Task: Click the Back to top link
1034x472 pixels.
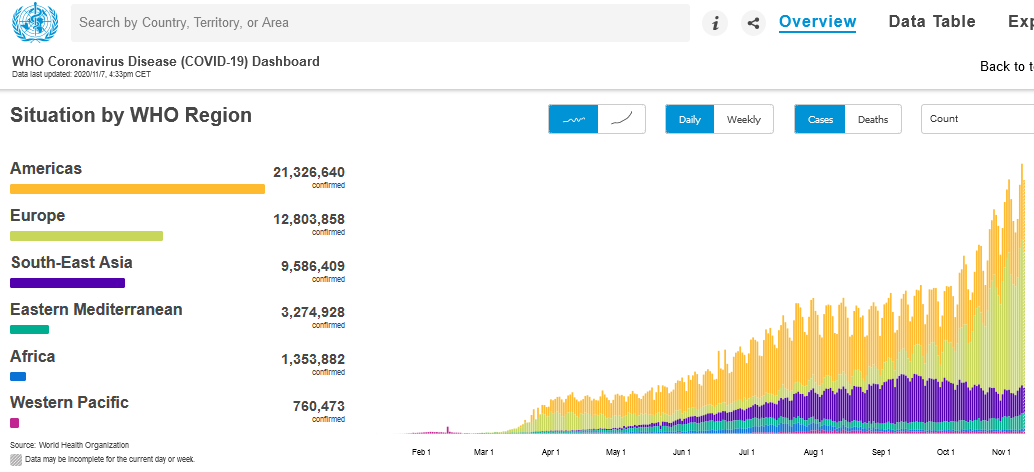Action: tap(1007, 67)
